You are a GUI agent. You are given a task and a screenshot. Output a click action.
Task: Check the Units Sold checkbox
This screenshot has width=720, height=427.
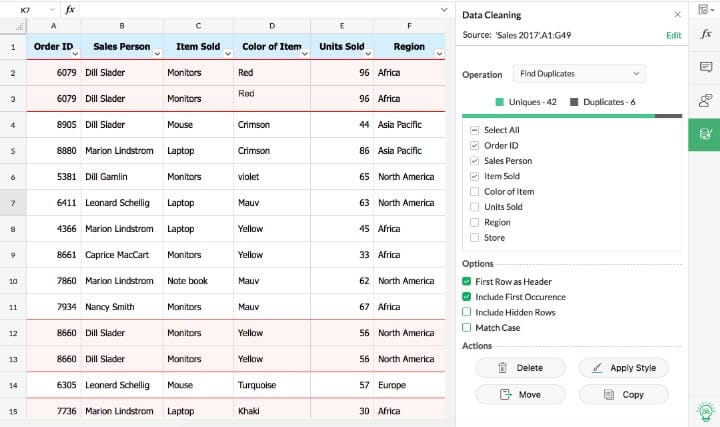tap(474, 207)
